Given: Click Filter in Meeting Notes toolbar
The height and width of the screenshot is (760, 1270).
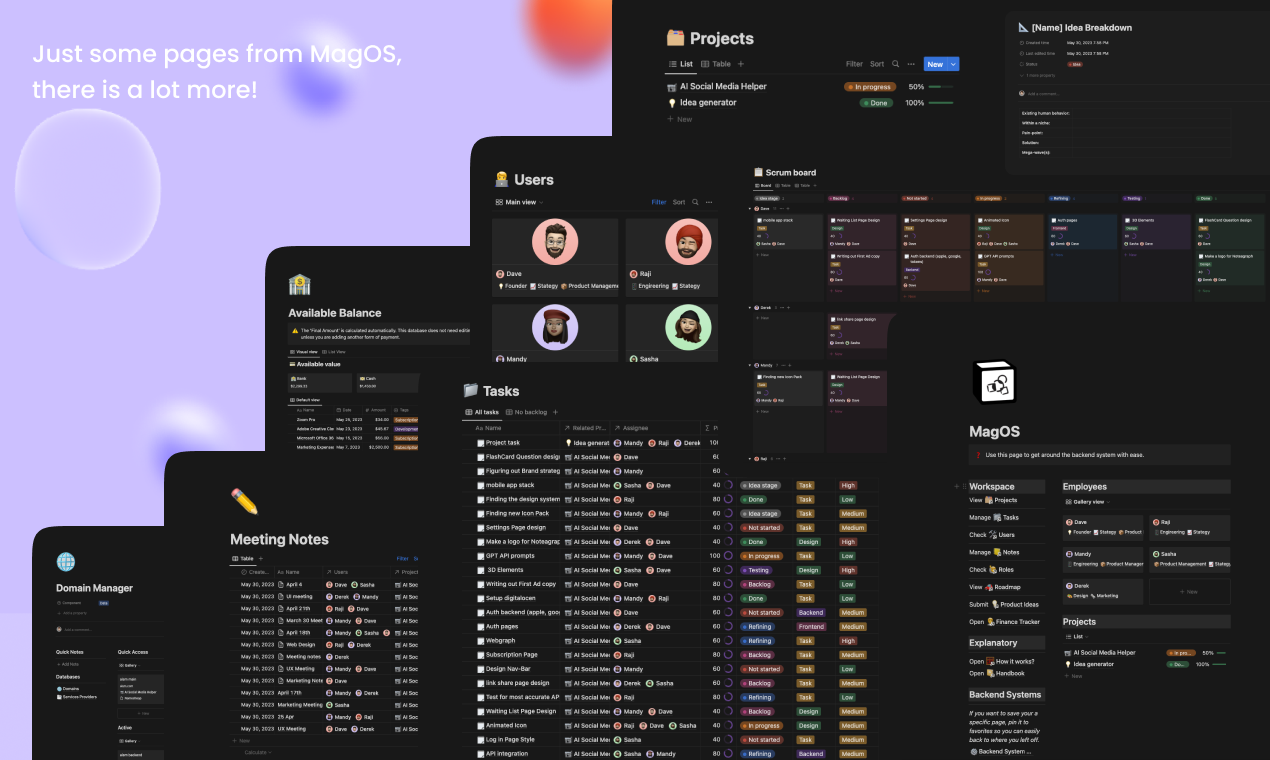Looking at the screenshot, I should pos(402,558).
